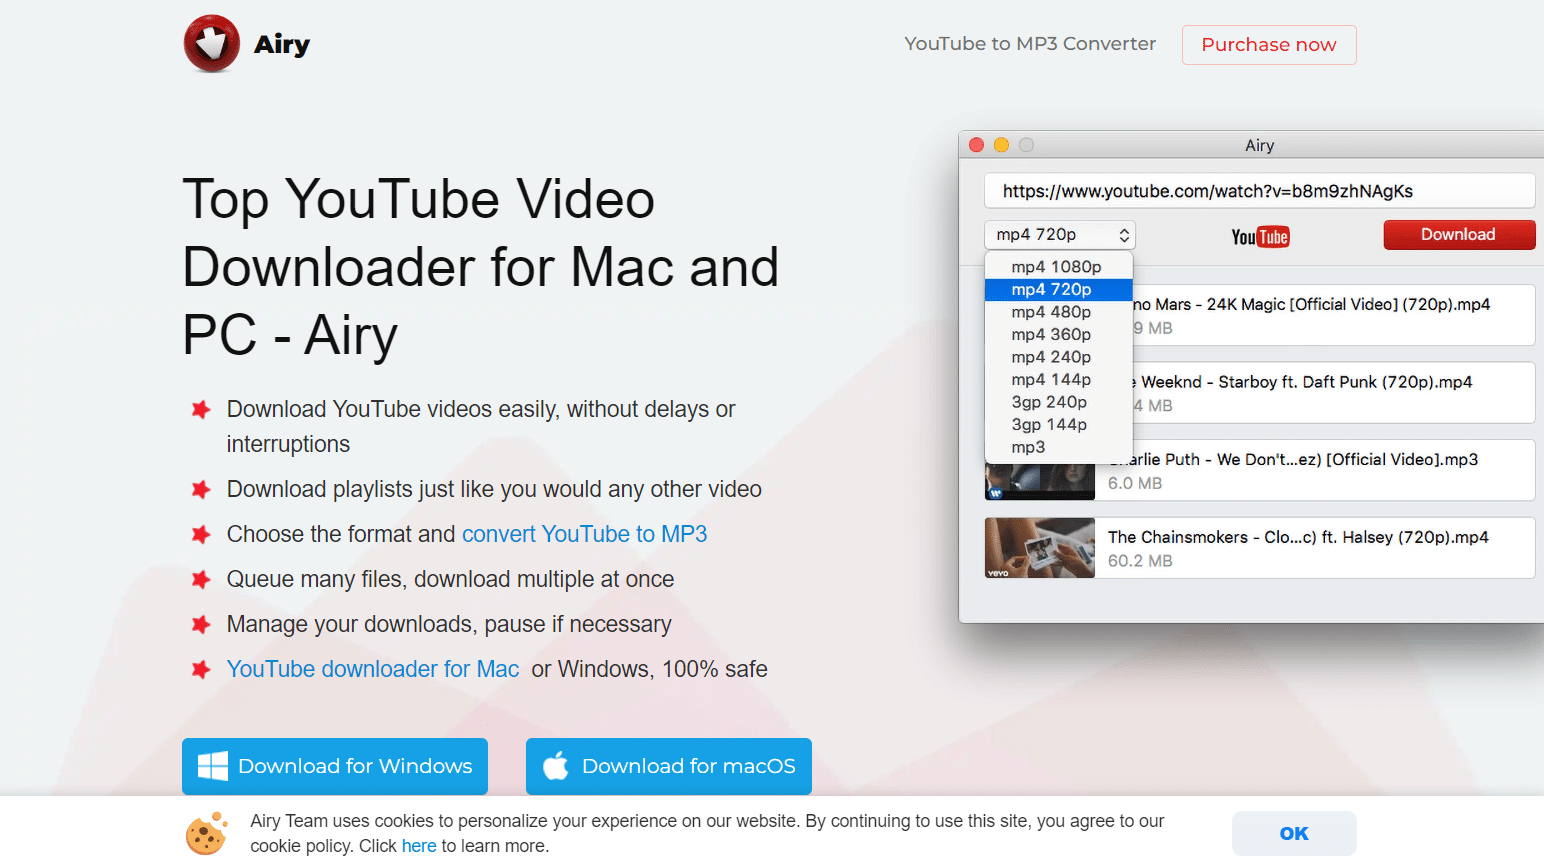Click the YouTube URL input field

pos(1260,191)
